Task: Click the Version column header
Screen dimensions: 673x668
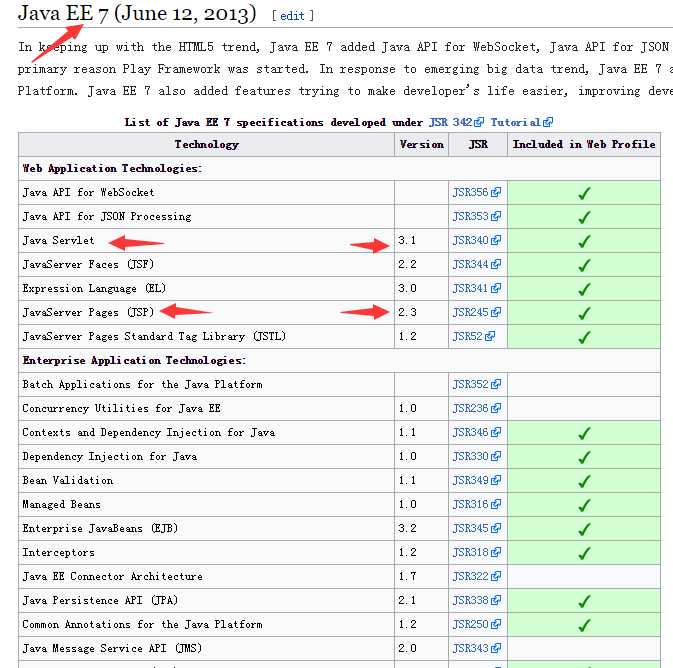Action: click(x=421, y=145)
